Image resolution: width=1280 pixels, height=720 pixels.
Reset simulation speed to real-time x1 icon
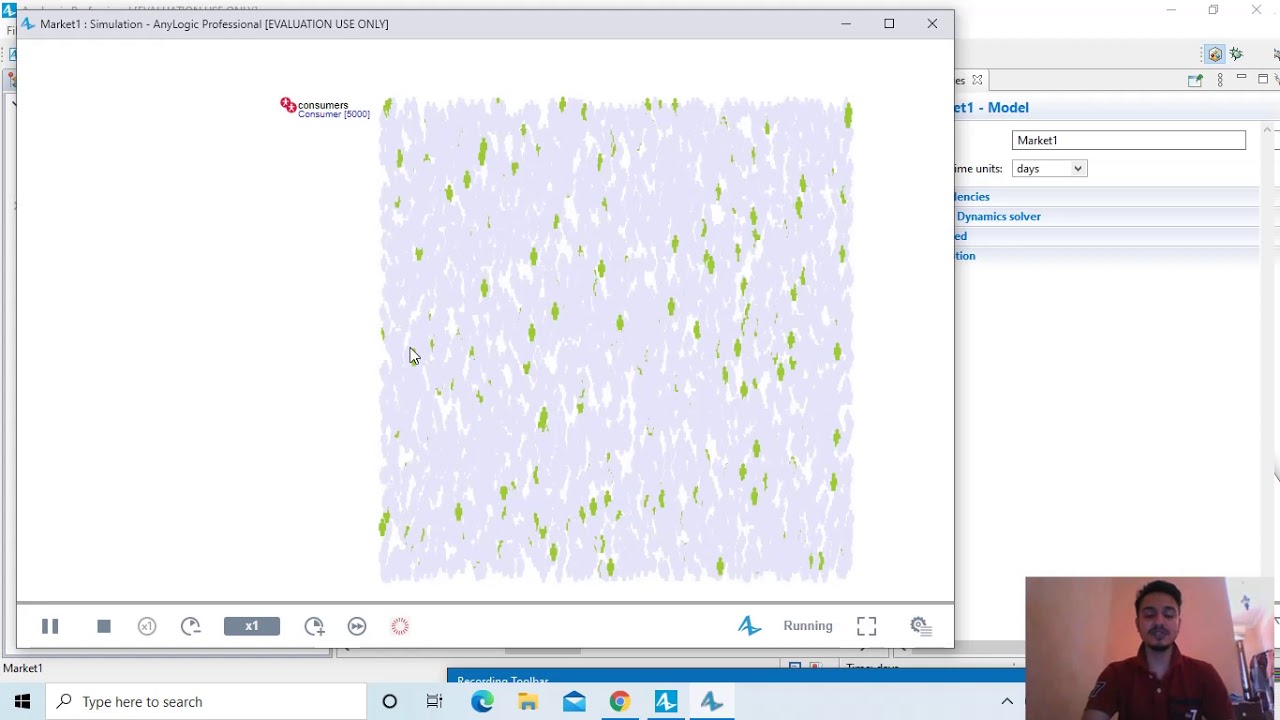pyautogui.click(x=147, y=626)
